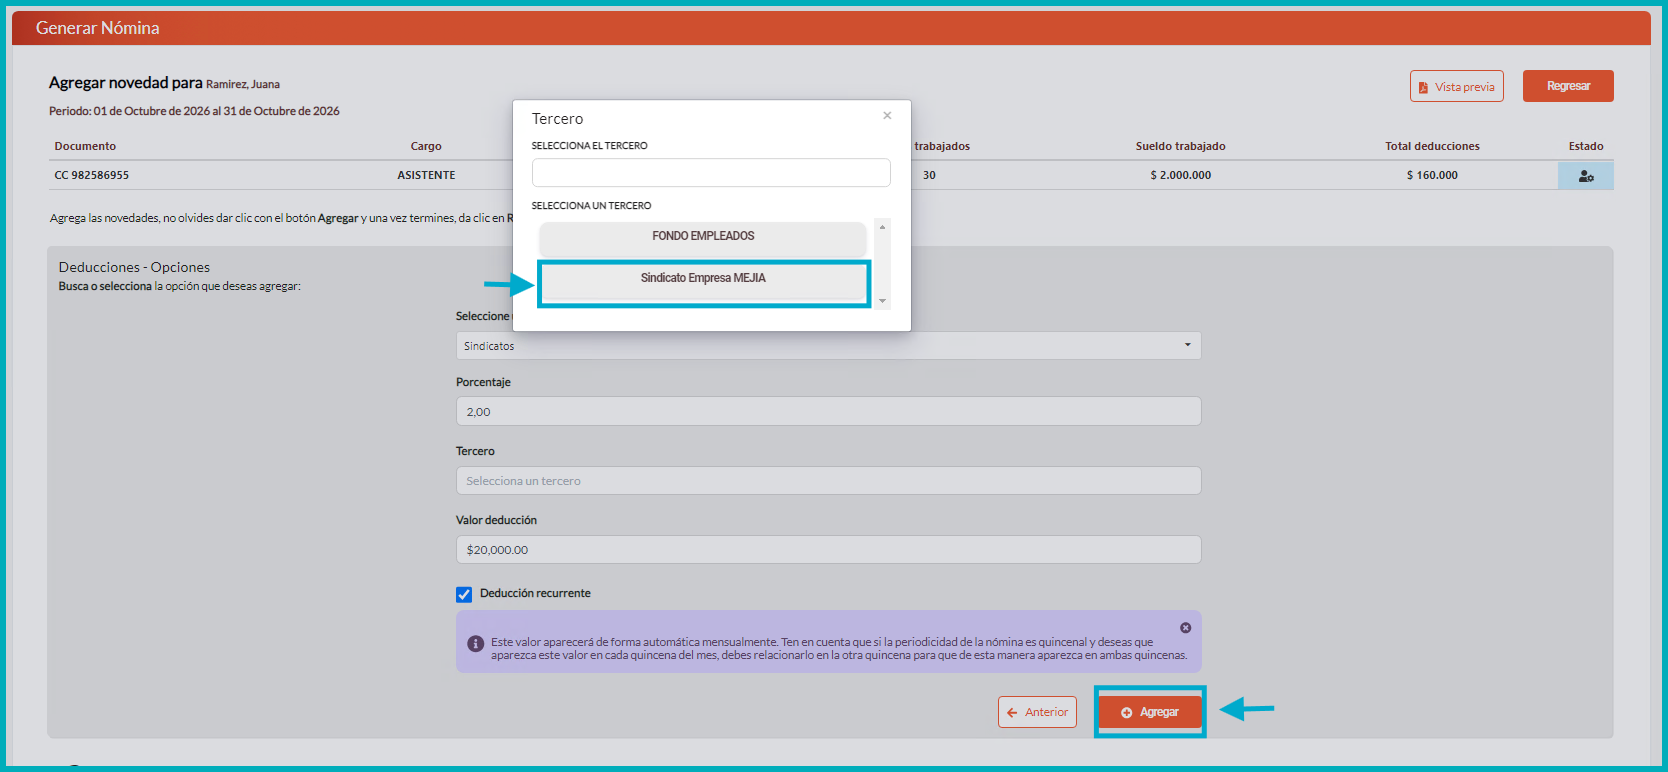Click the Deducciones - Opciones heading
Screen dimensions: 1668x772
click(134, 267)
